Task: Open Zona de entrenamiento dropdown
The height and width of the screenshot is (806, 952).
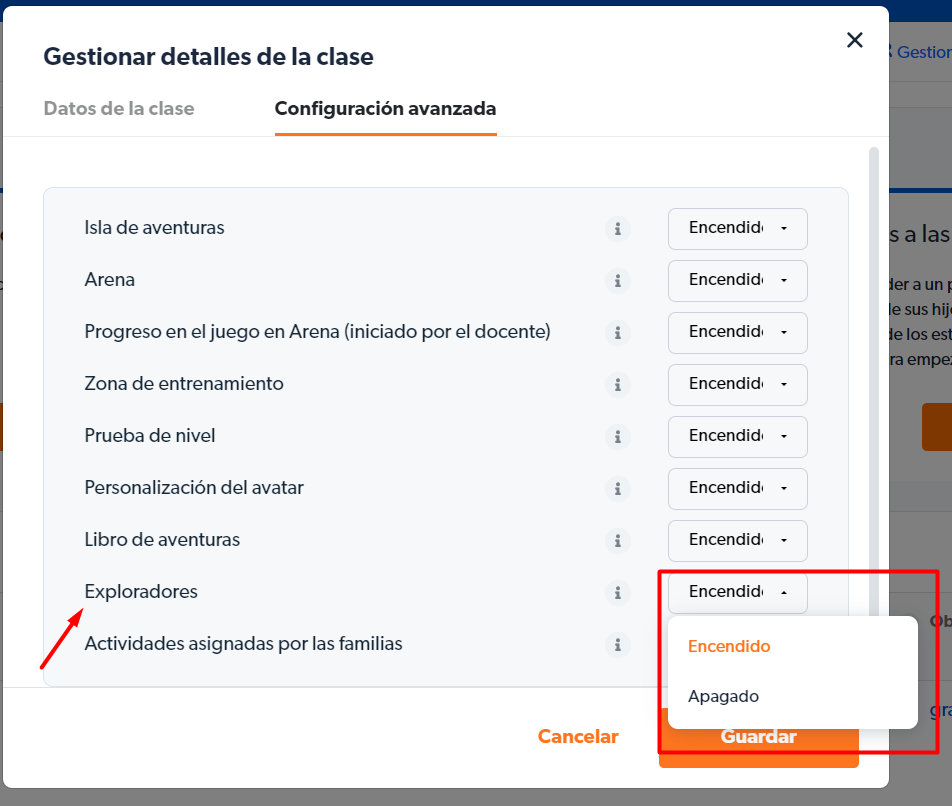Action: (737, 385)
